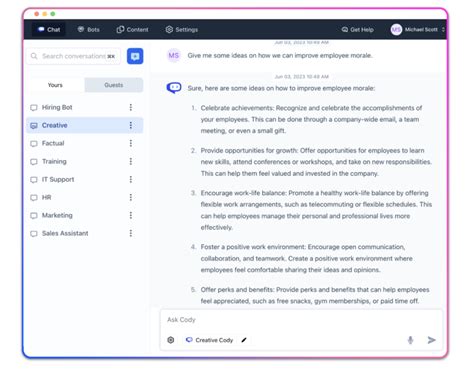Select the Creative Cody bot label
The width and height of the screenshot is (474, 381).
coord(209,340)
